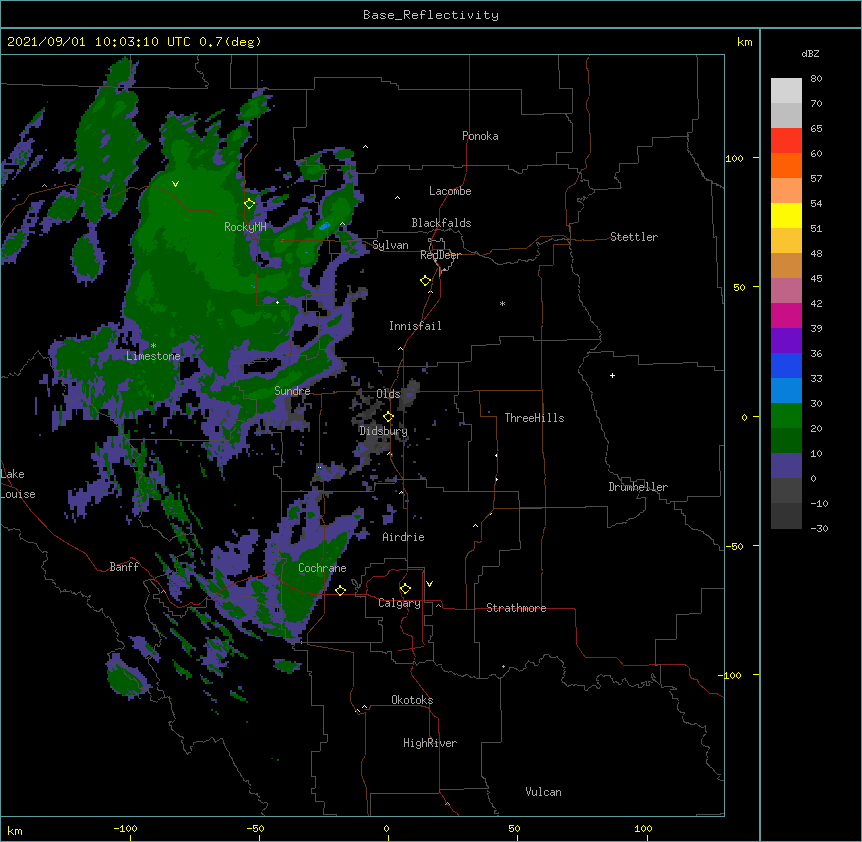Select the magenta 42-39 dBZ legend swatch
Screen dimensions: 862x842
tap(786, 315)
